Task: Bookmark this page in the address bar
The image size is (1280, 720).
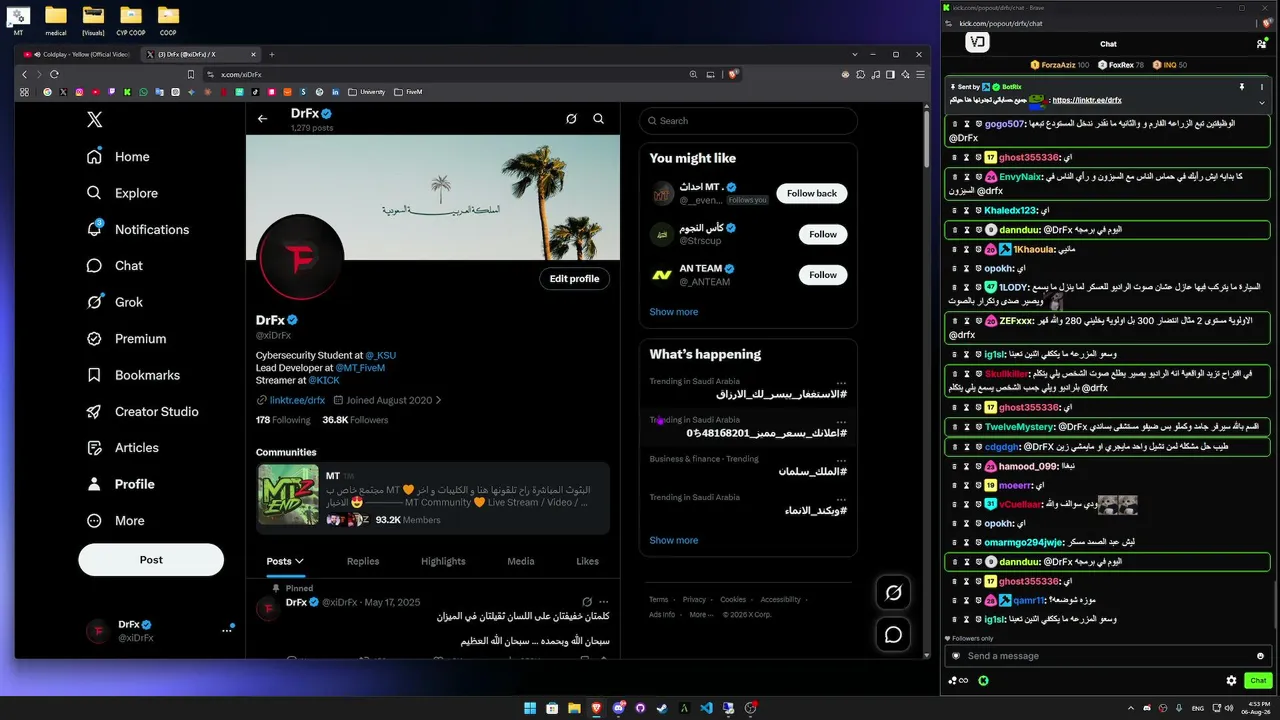Action: tap(191, 74)
